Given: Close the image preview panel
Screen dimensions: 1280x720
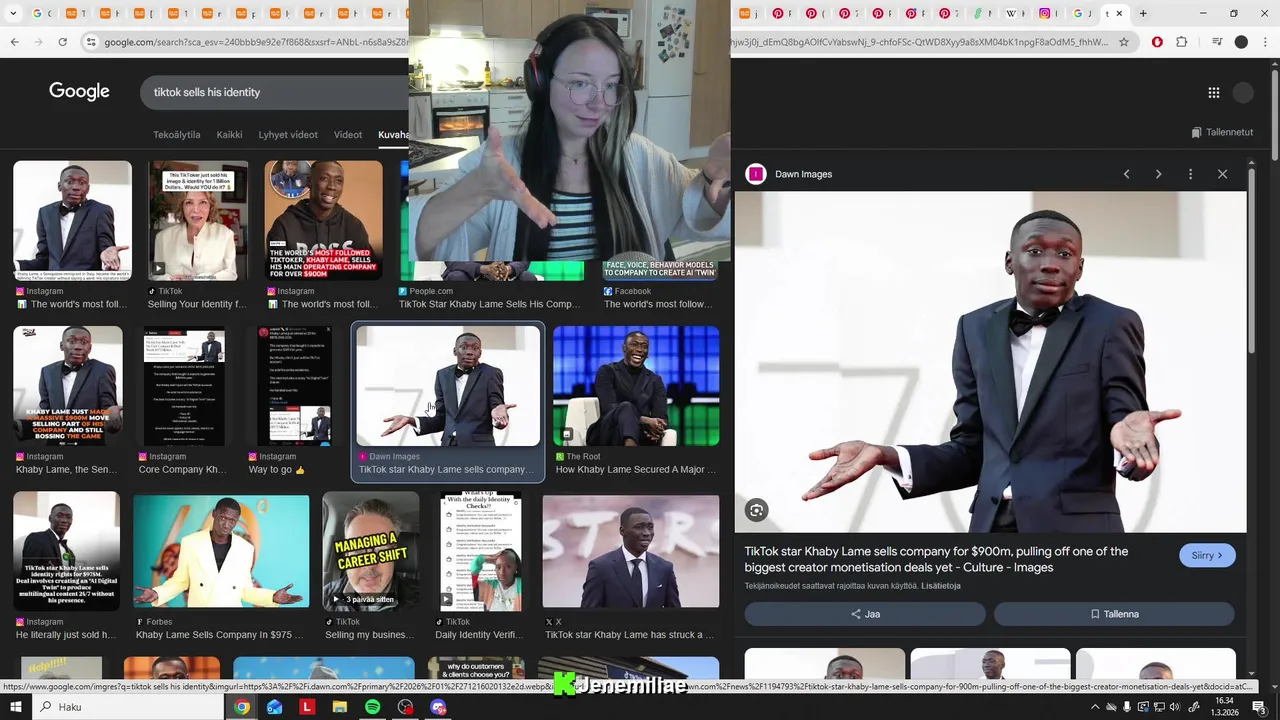Looking at the screenshot, I should (x=1222, y=174).
